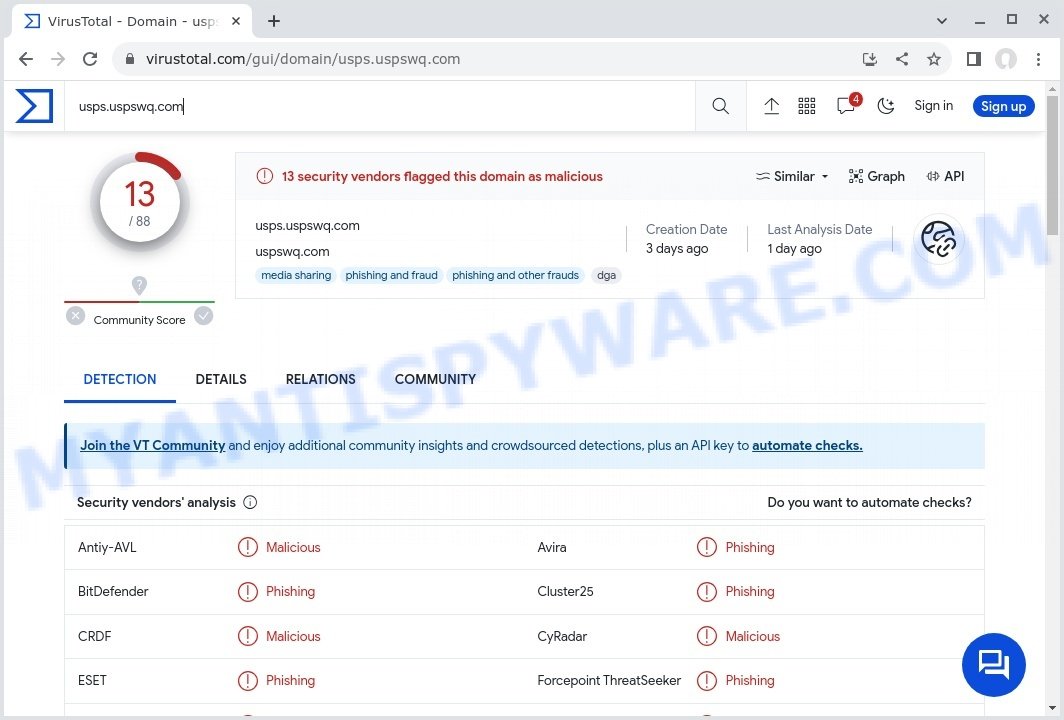Switch to the DETECTION tab

pyautogui.click(x=119, y=380)
